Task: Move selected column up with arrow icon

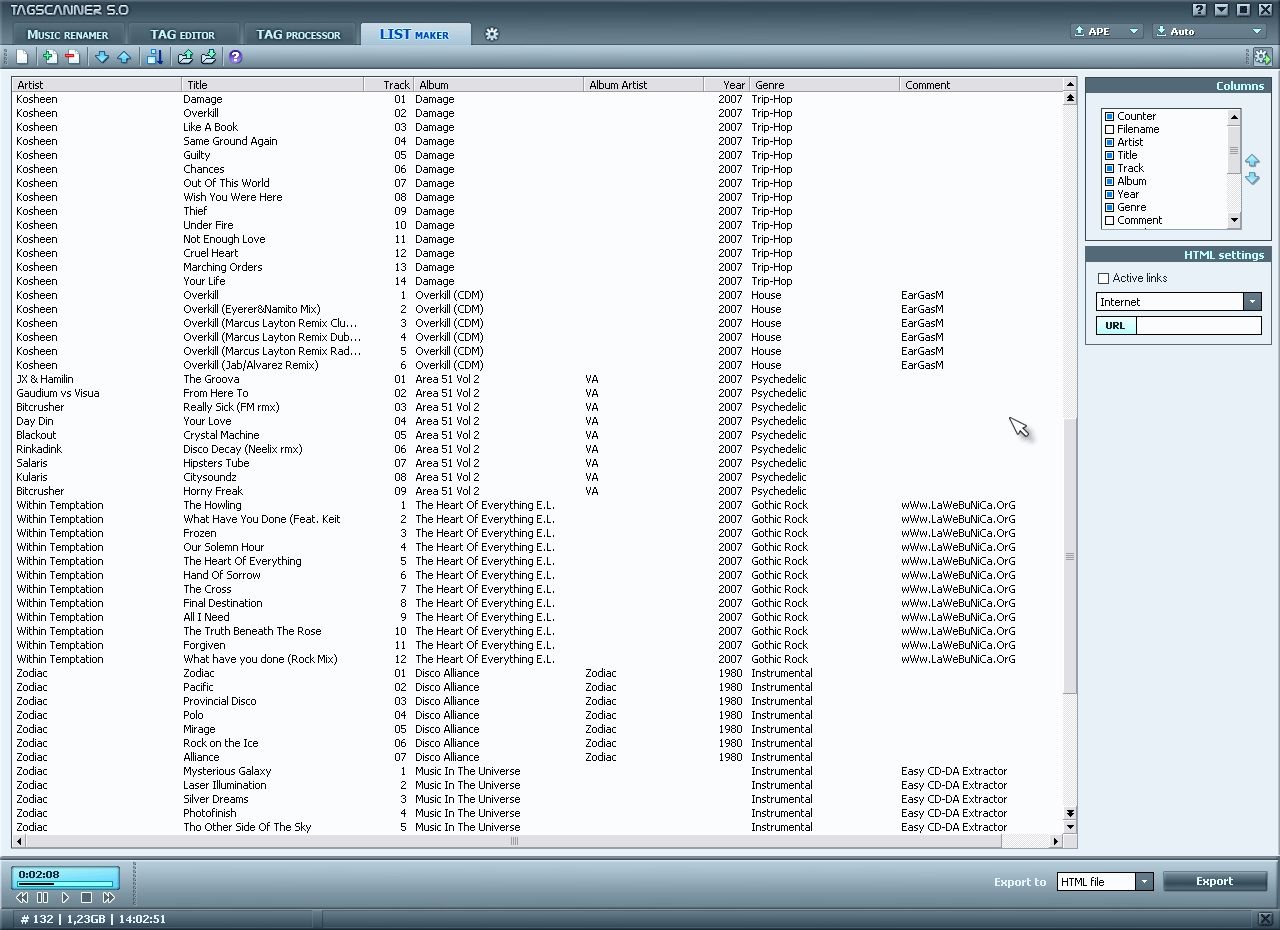Action: tap(1252, 161)
